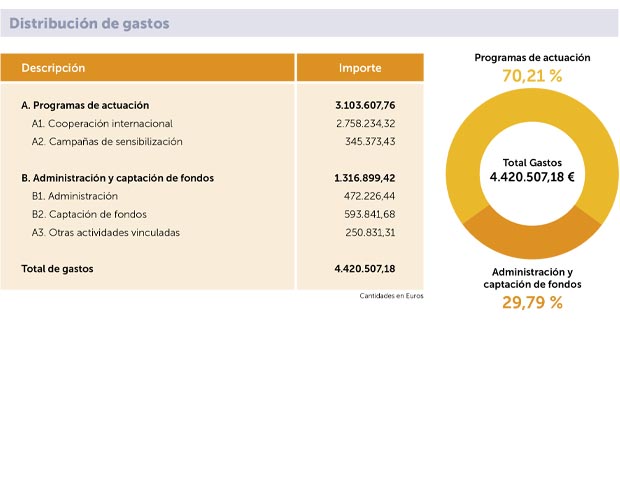This screenshot has width=620, height=504.
Task: Select the 29,79 % percentage label
Action: point(532,303)
